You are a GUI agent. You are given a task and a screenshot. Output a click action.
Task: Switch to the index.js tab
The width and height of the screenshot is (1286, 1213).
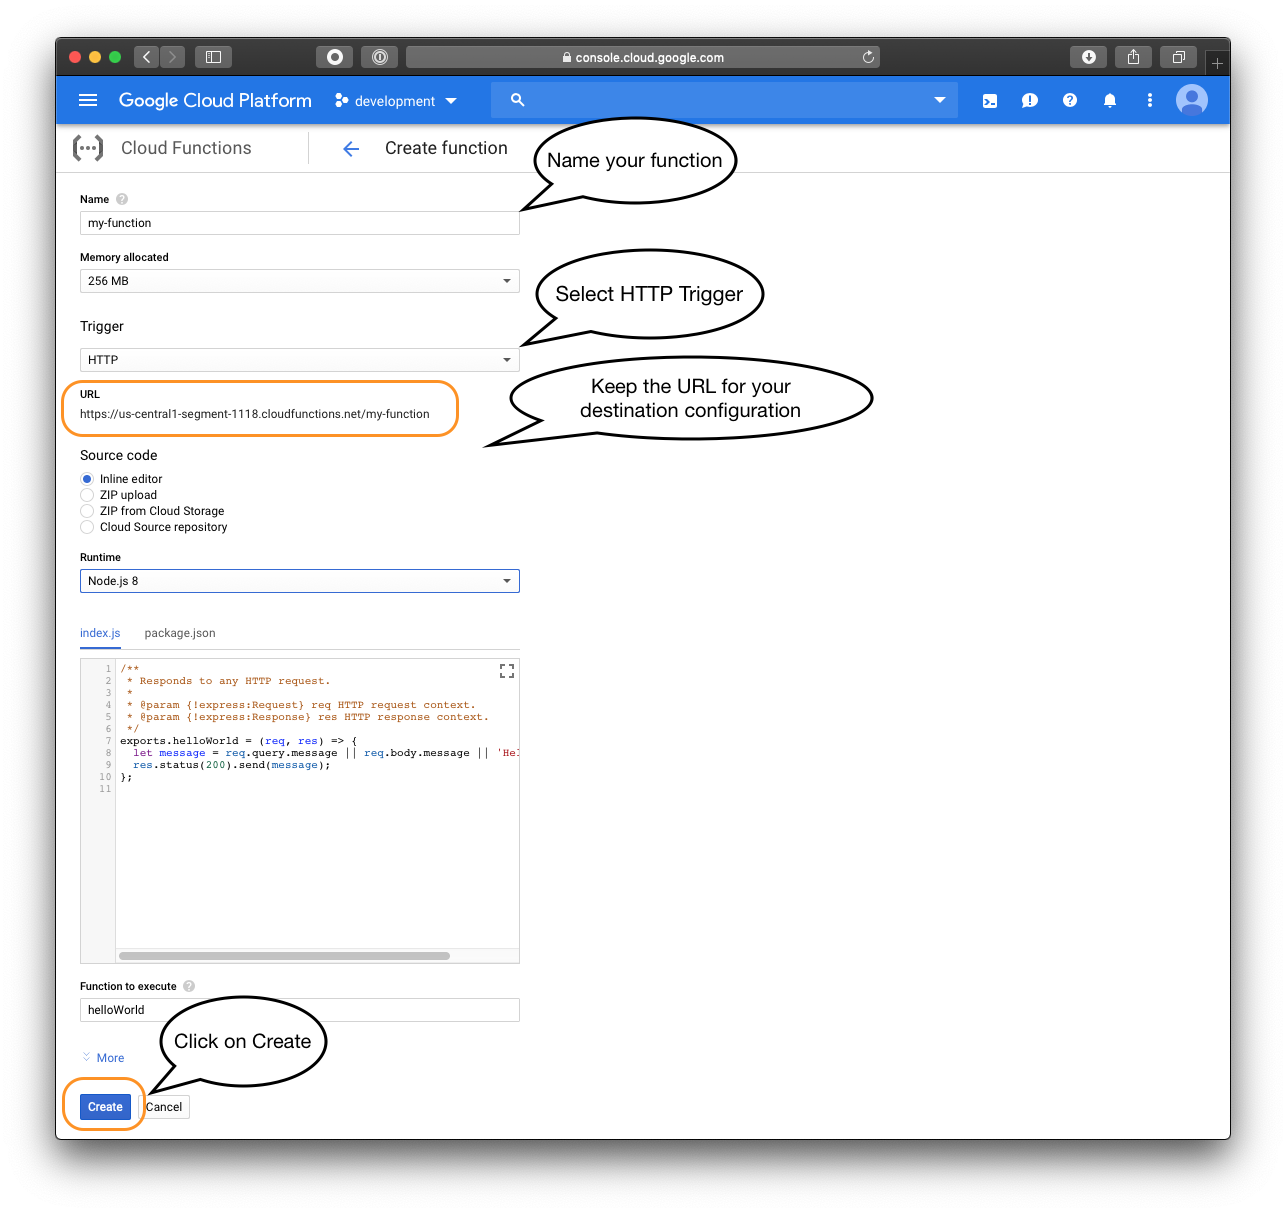click(x=100, y=633)
